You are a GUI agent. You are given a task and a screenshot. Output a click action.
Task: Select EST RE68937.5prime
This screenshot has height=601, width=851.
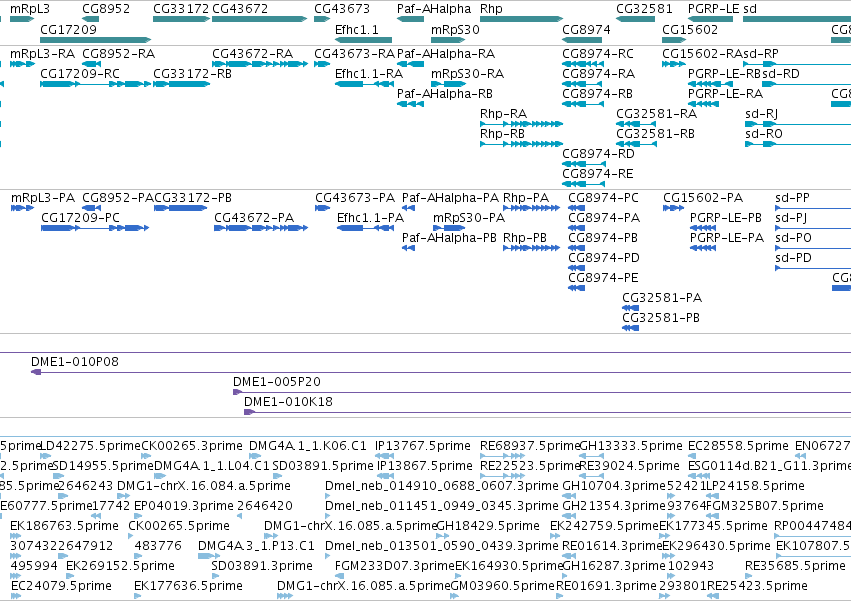(530, 446)
